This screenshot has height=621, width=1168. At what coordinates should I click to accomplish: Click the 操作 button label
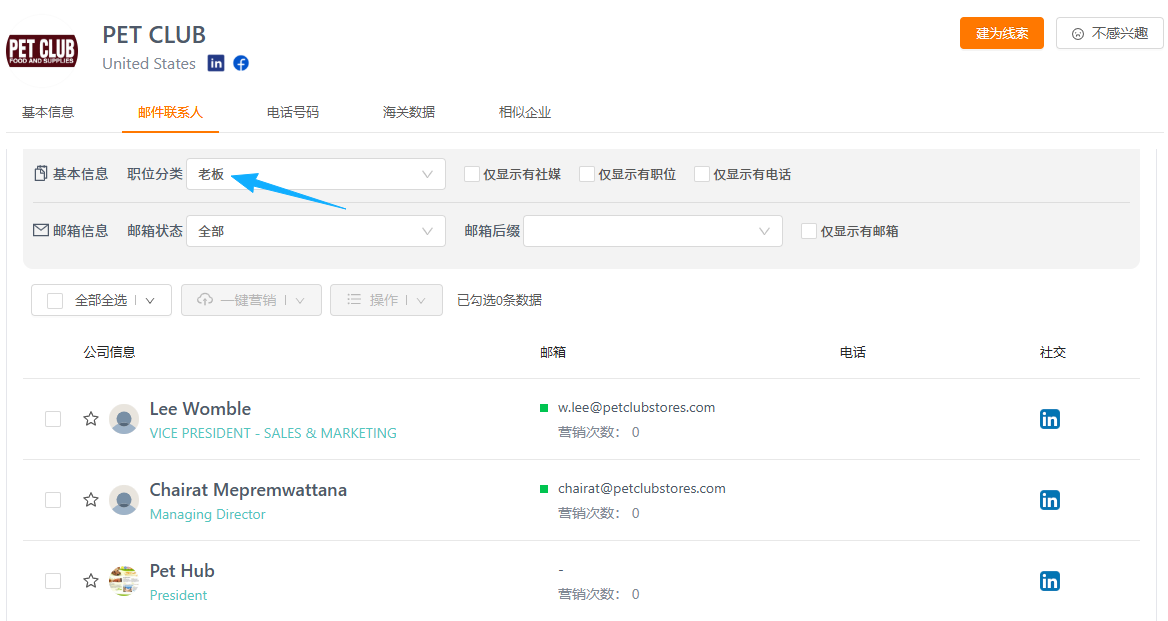[384, 300]
